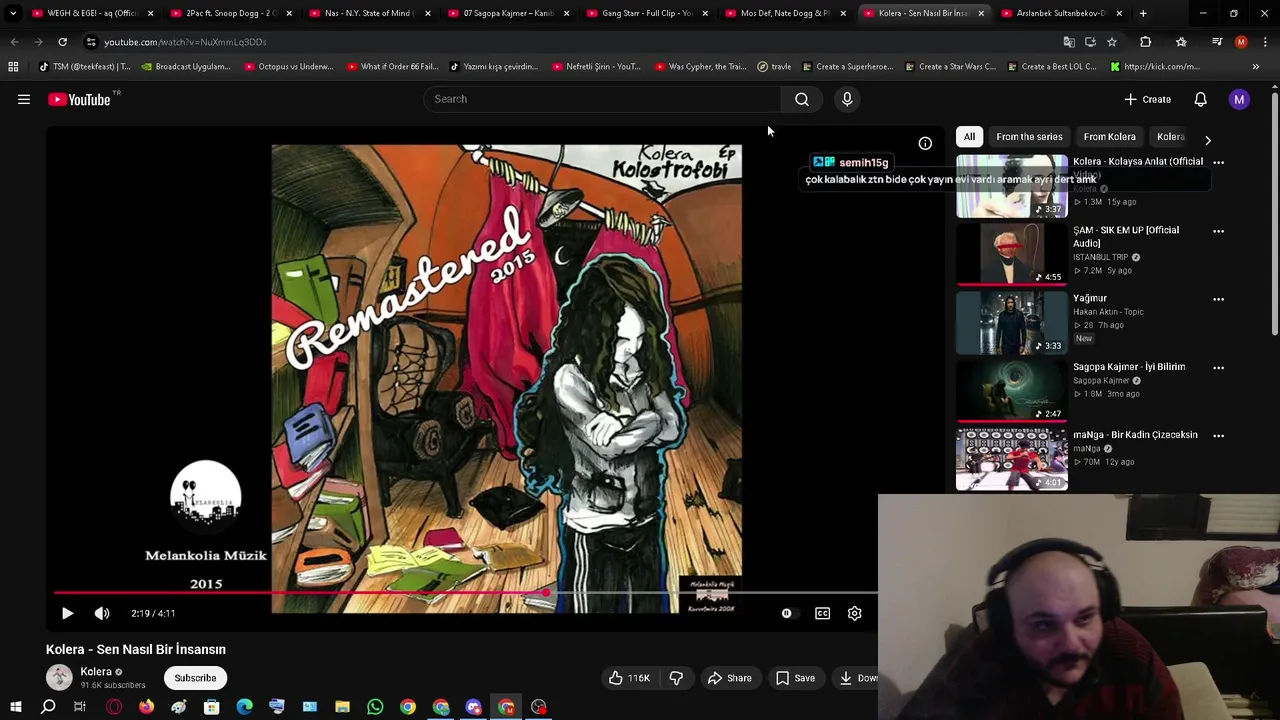Select the From Kolera chip

click(x=1109, y=137)
